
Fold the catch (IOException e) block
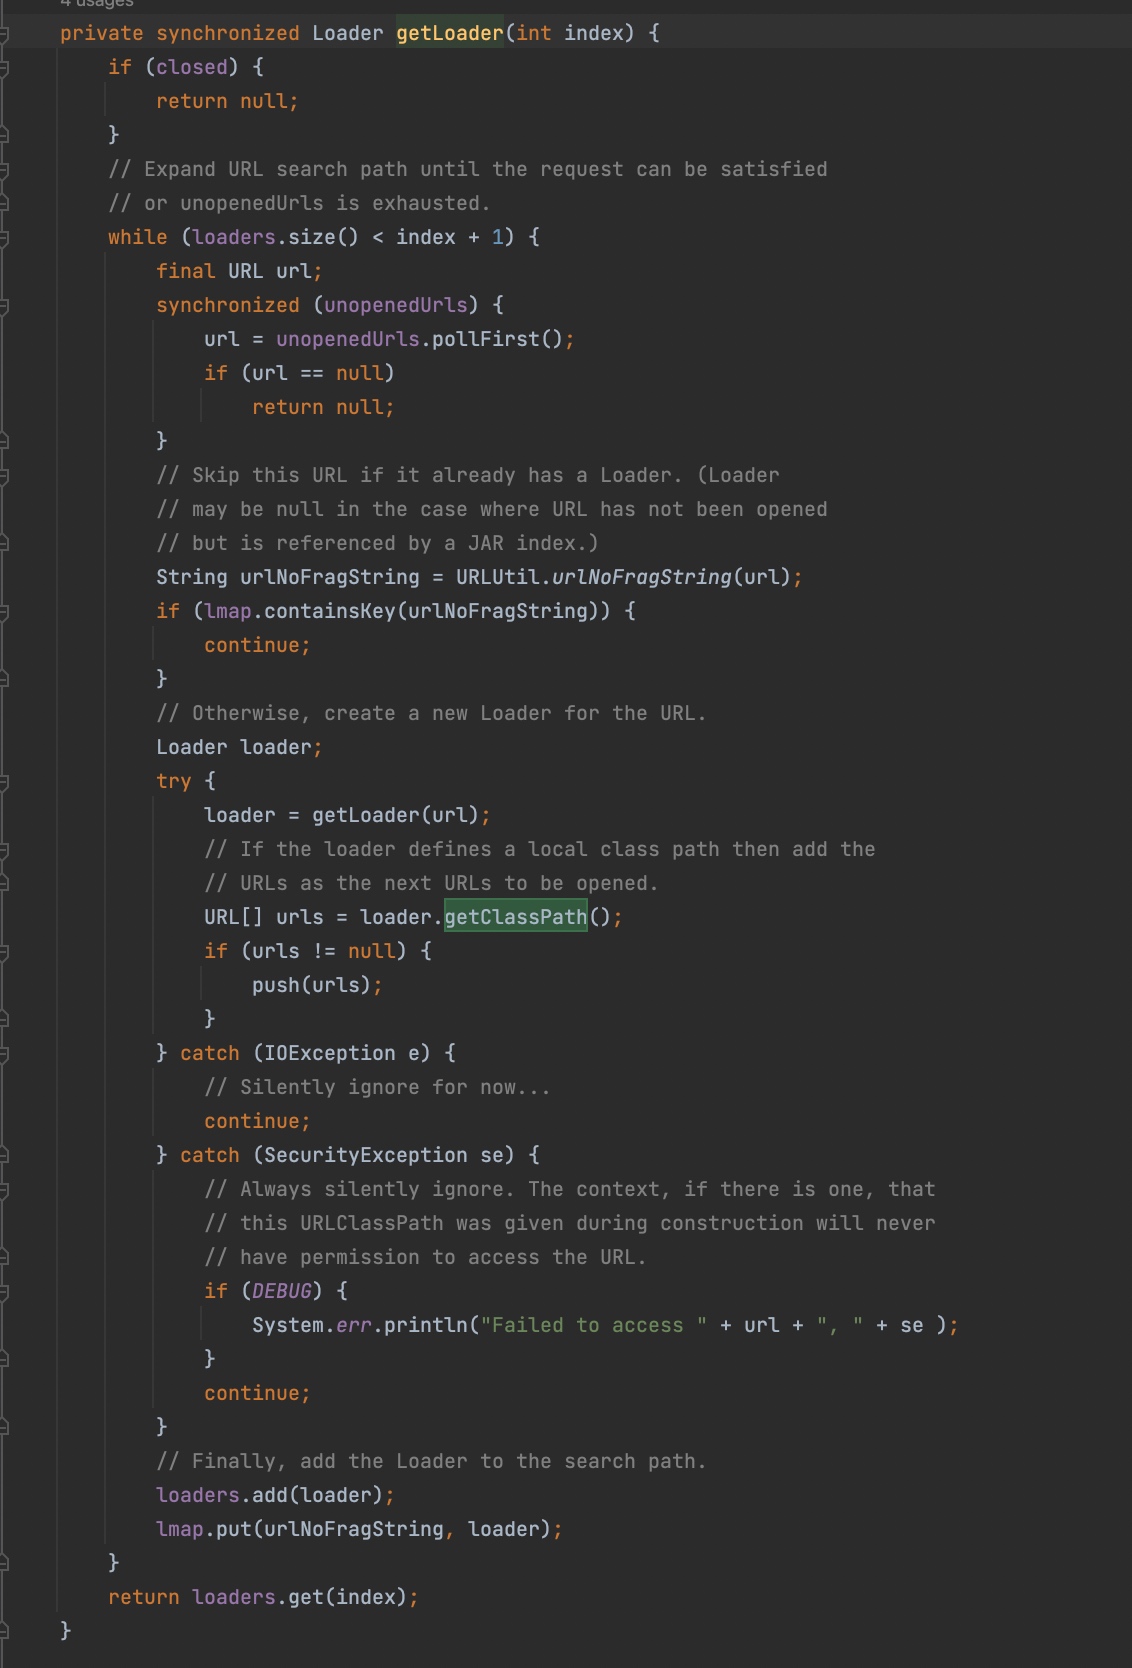click(4, 1054)
